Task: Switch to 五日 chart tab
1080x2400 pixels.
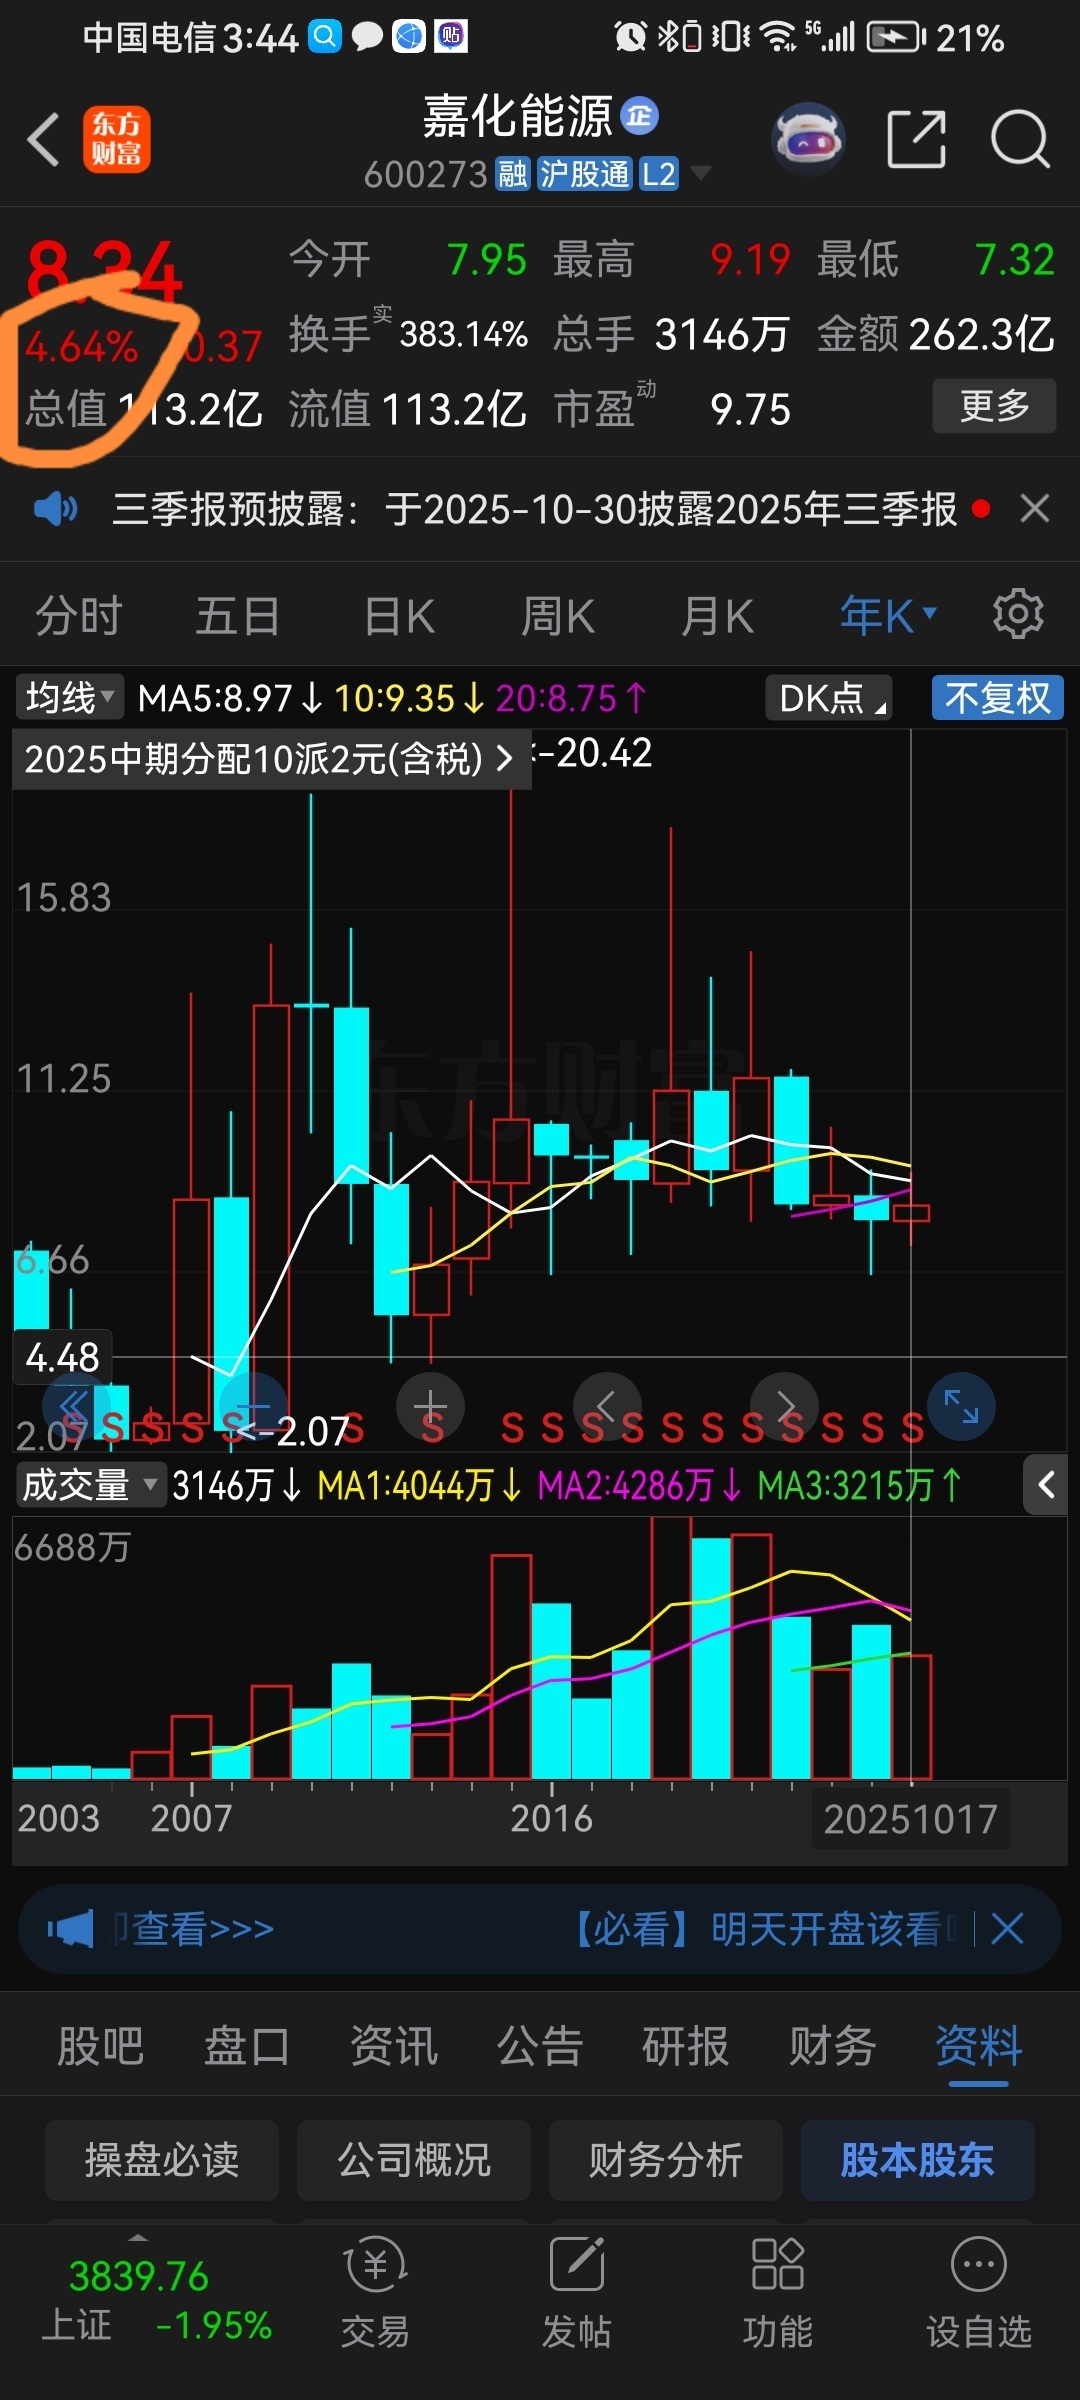Action: pyautogui.click(x=237, y=615)
